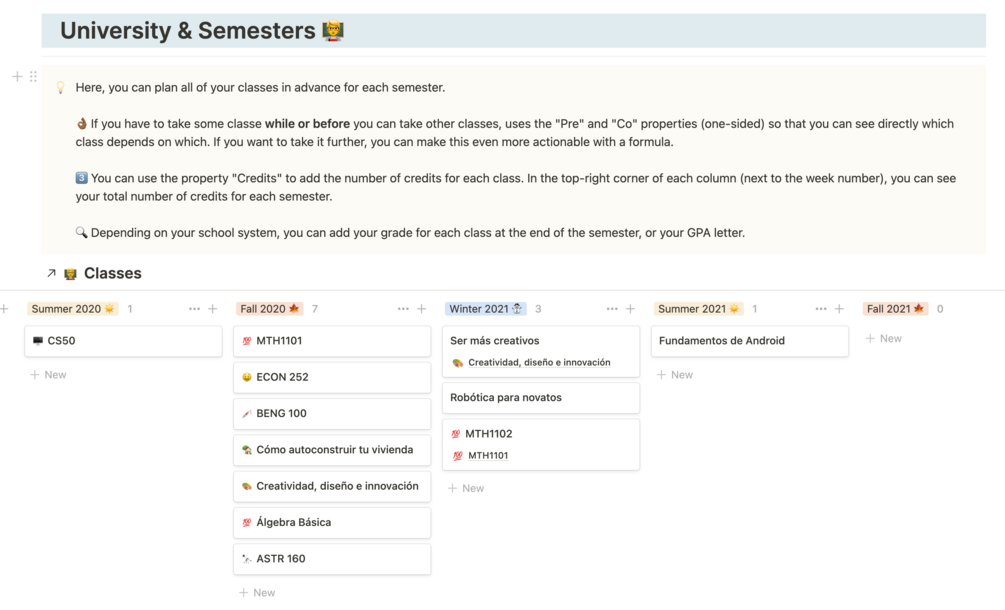Click the plus icon in the Fall 2020 column

[x=421, y=309]
